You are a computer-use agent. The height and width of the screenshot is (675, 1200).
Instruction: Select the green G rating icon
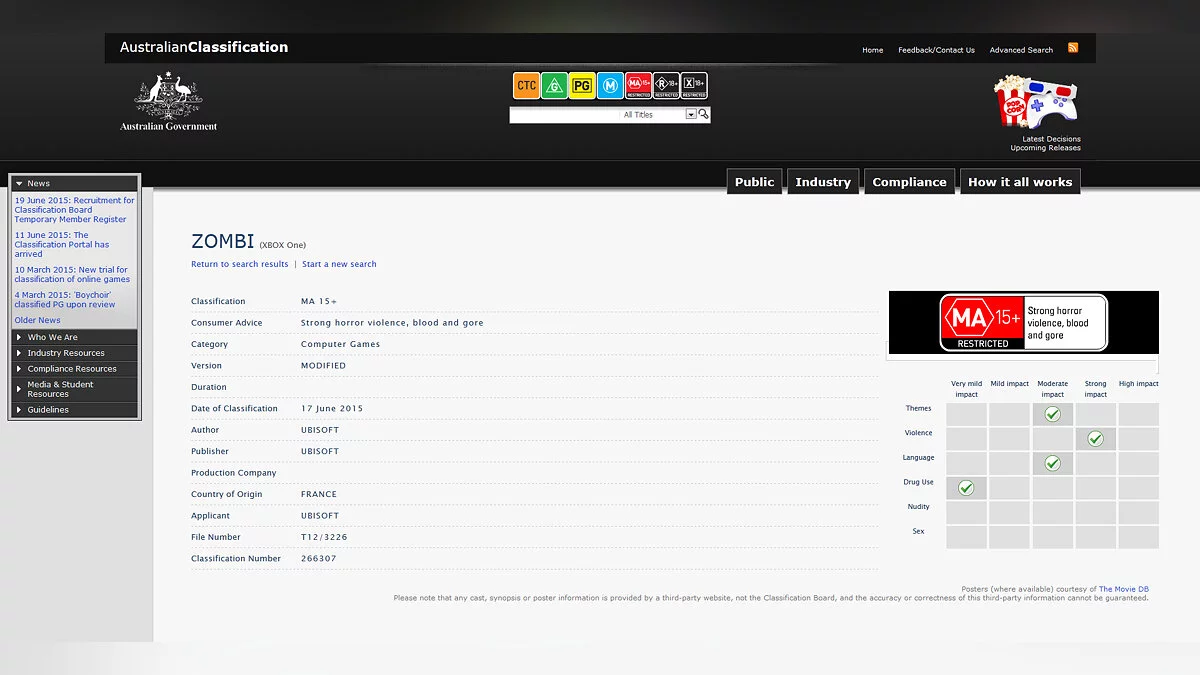tap(554, 86)
